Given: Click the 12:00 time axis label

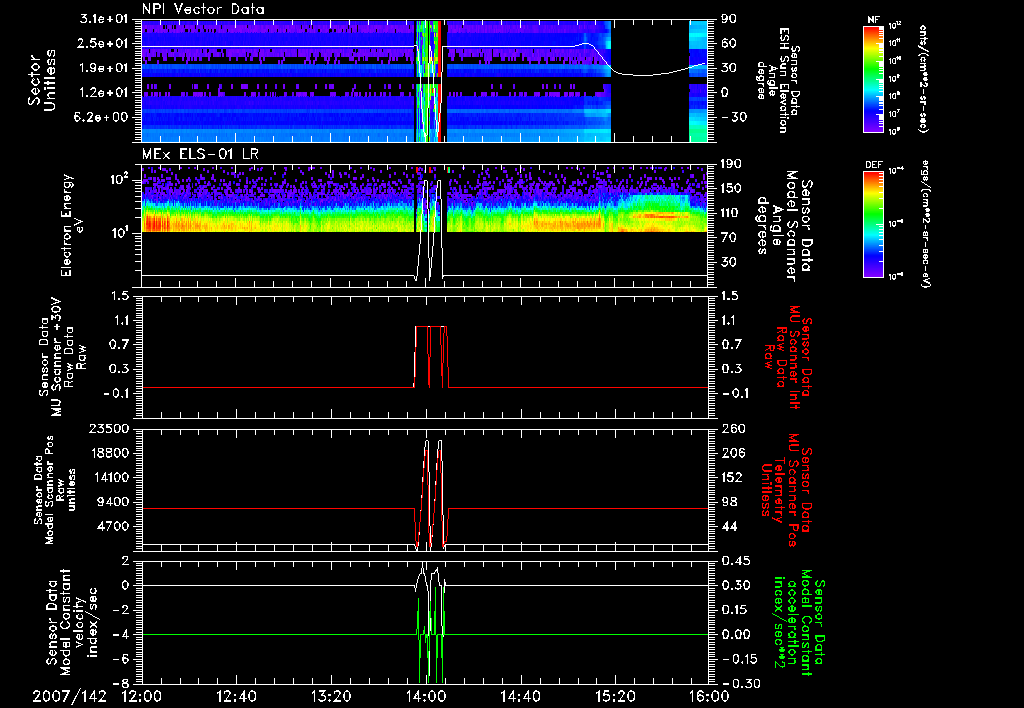Looking at the screenshot, I should point(142,697).
